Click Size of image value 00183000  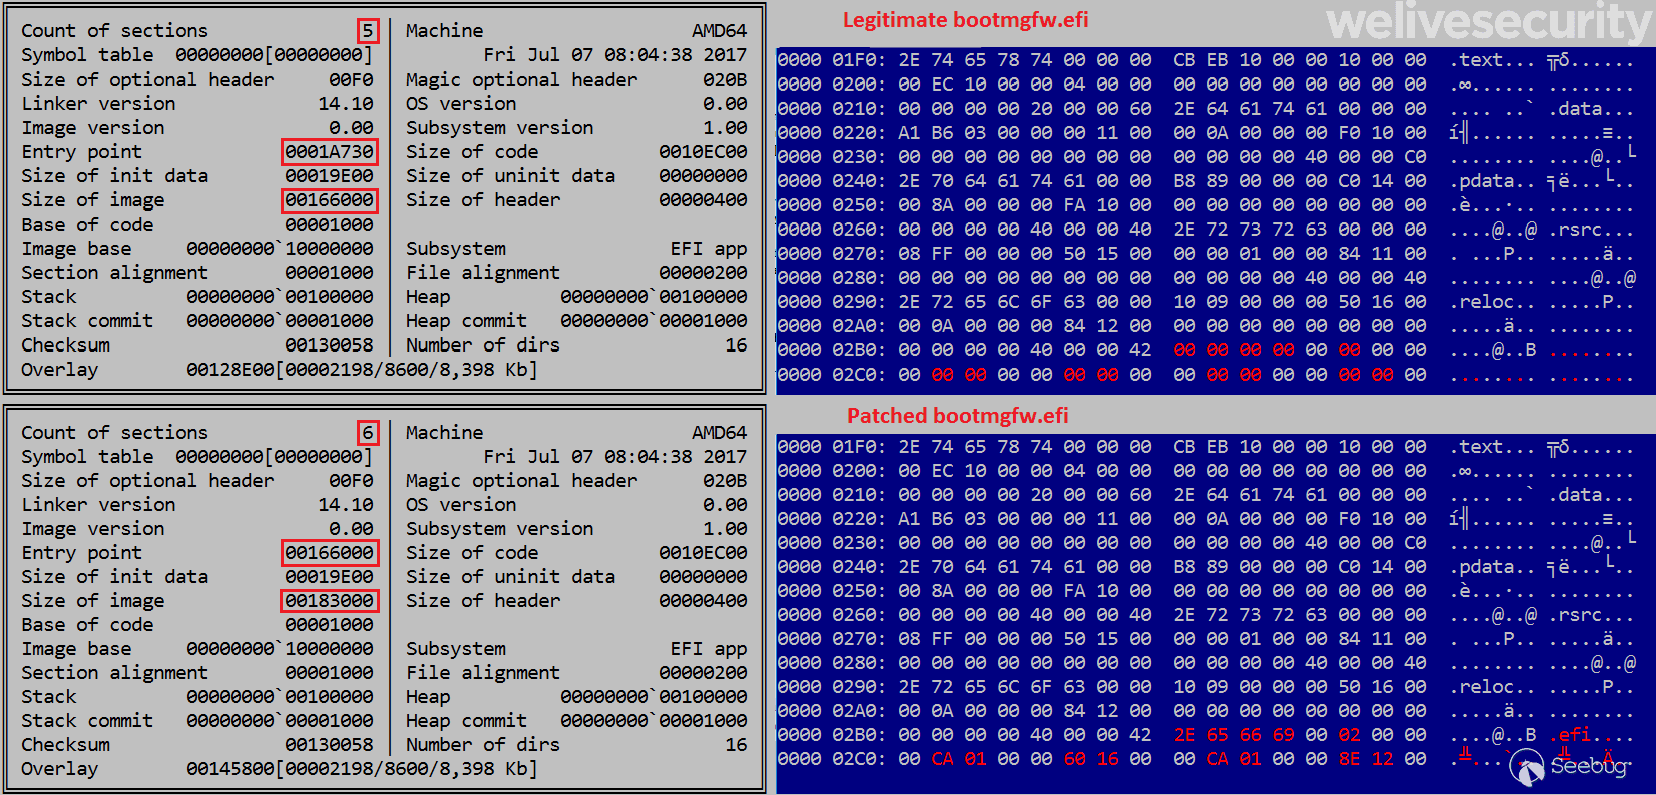329,601
